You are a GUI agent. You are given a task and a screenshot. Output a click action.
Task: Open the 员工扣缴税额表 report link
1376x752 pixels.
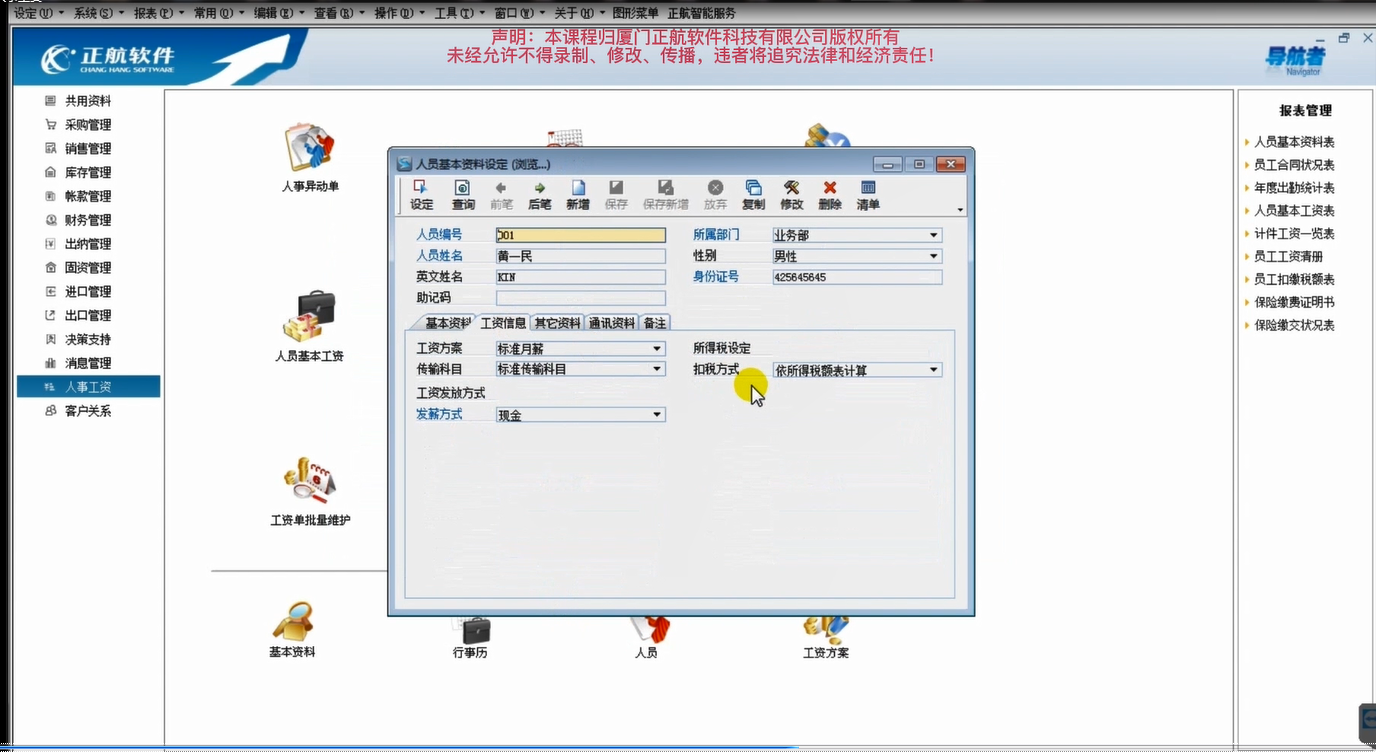[x=1294, y=280]
